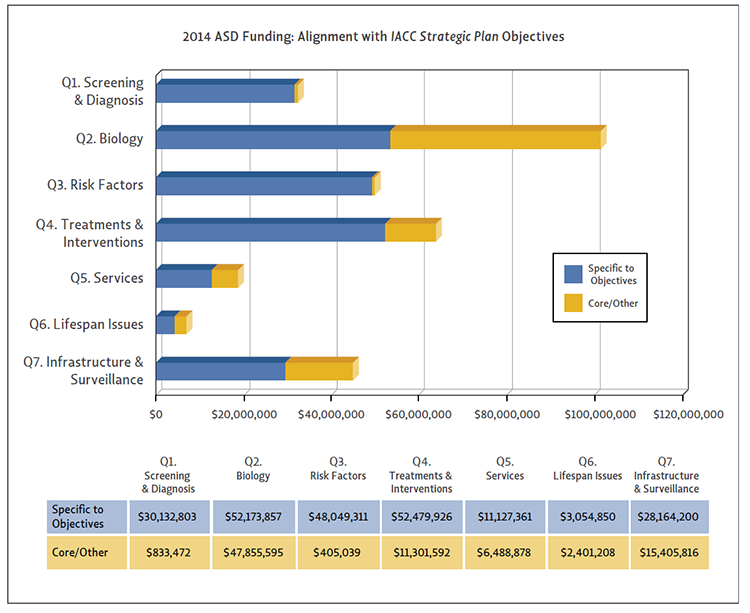Select the yellow part of Q4 Treatments bar

pos(410,232)
